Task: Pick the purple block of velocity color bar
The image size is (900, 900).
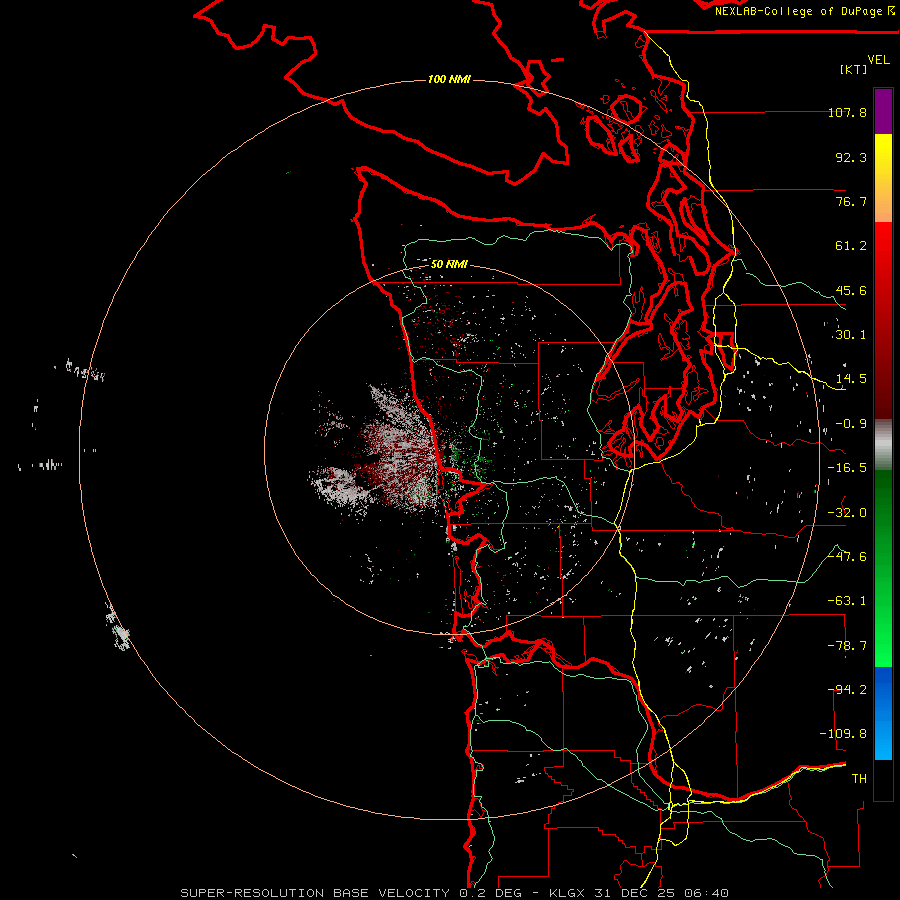Action: [883, 111]
